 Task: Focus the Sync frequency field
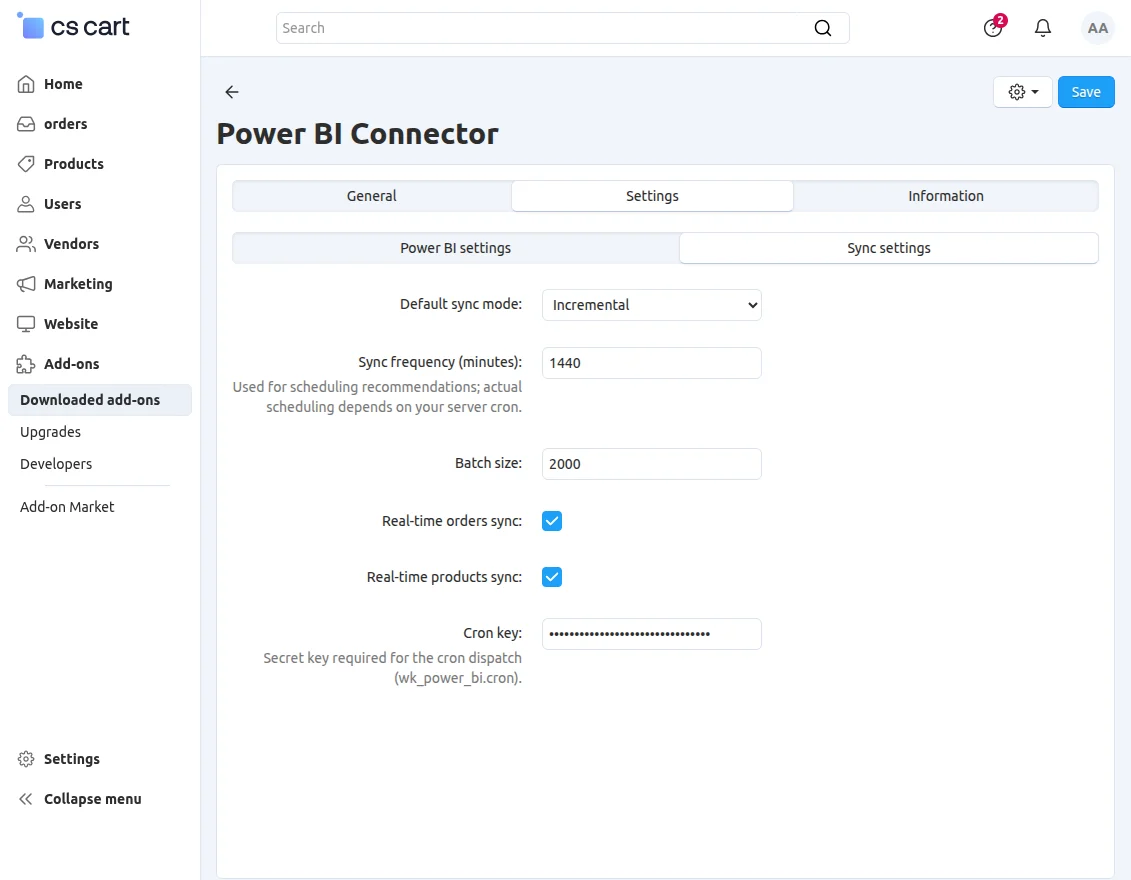click(x=651, y=363)
